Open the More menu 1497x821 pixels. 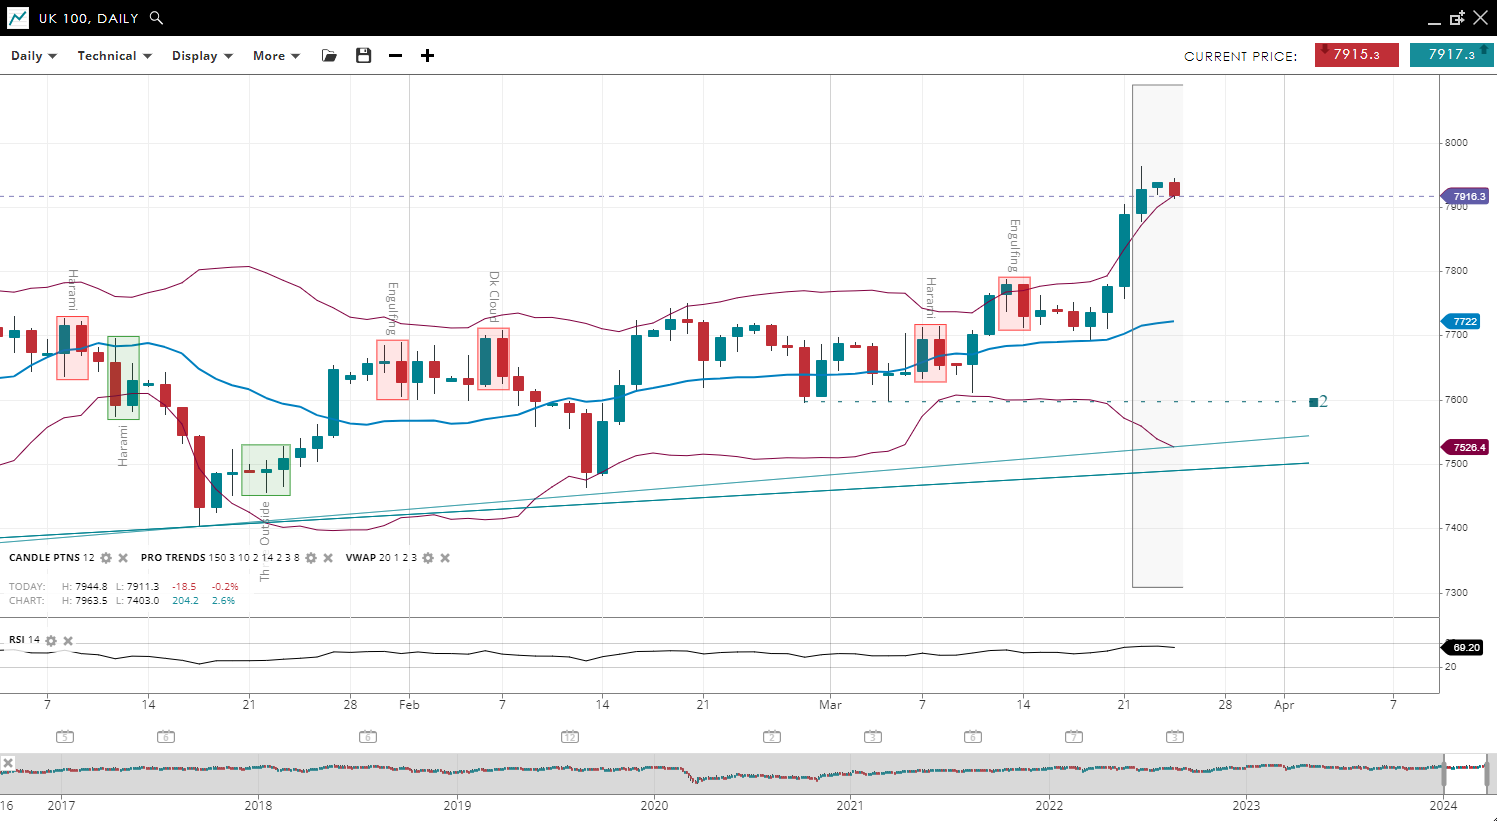tap(276, 56)
